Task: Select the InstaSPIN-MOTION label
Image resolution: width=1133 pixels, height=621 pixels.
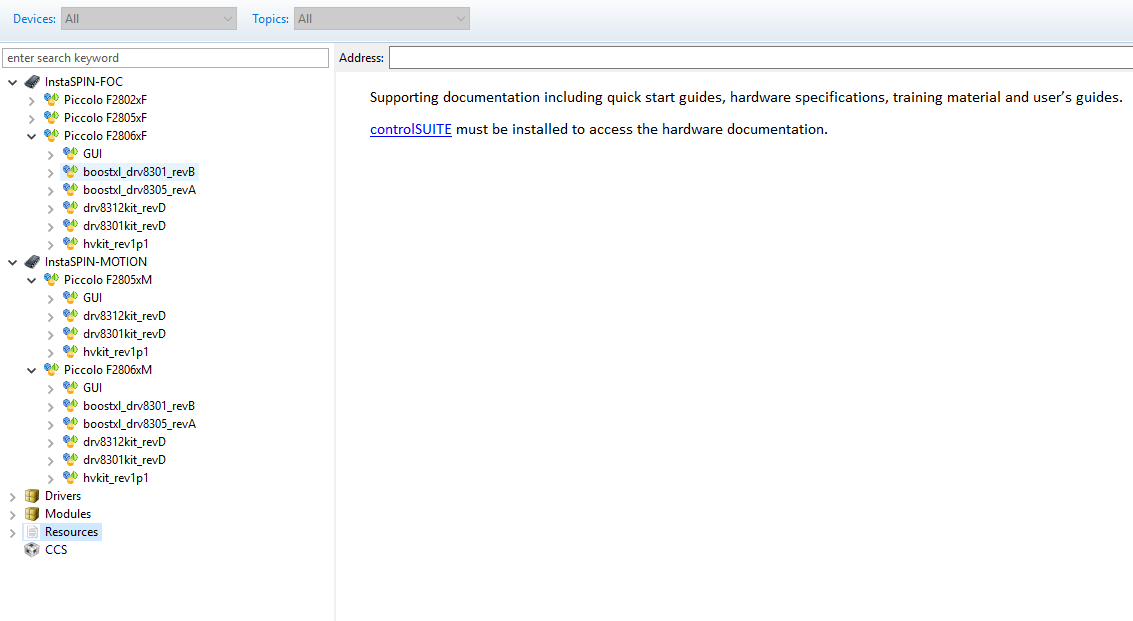Action: (95, 262)
